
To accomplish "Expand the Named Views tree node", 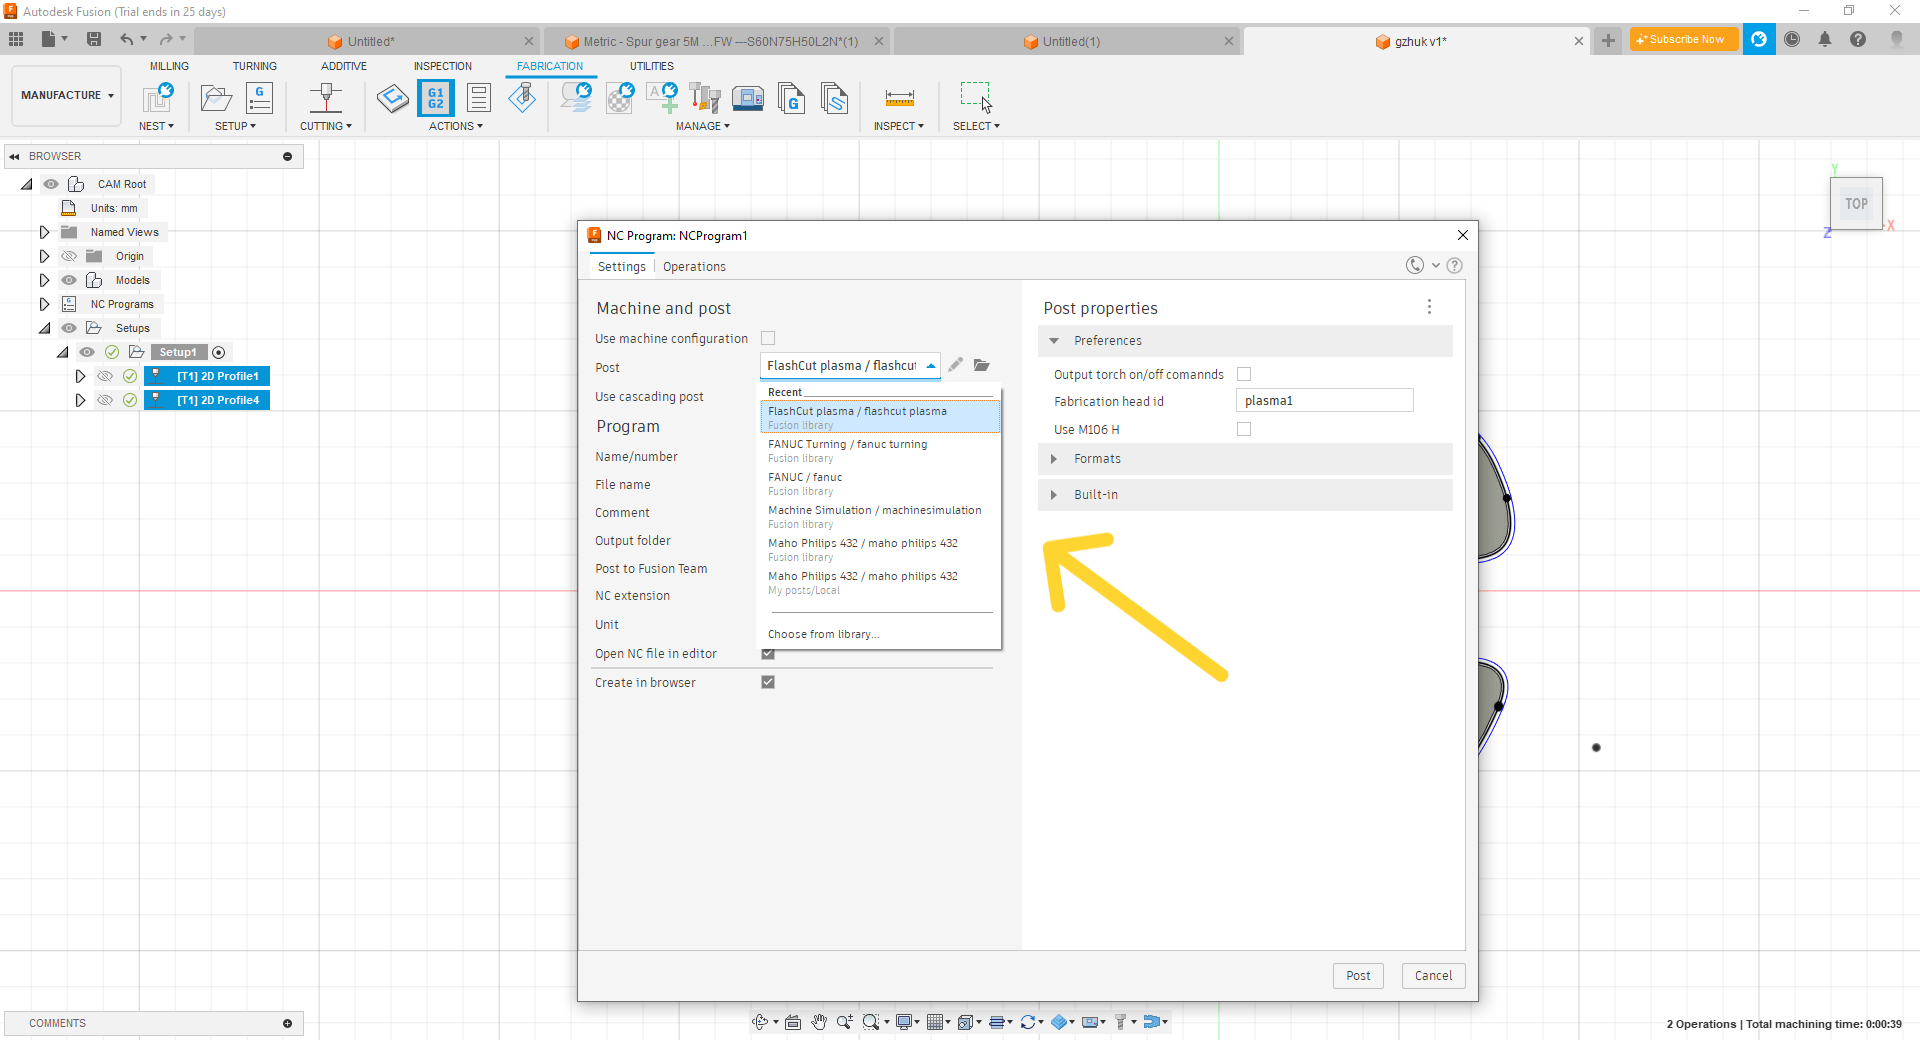I will pos(44,232).
